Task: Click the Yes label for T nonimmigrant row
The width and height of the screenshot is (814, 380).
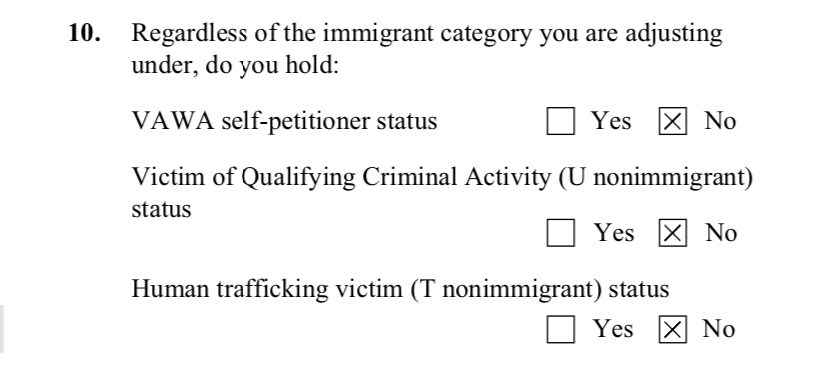Action: coord(613,329)
